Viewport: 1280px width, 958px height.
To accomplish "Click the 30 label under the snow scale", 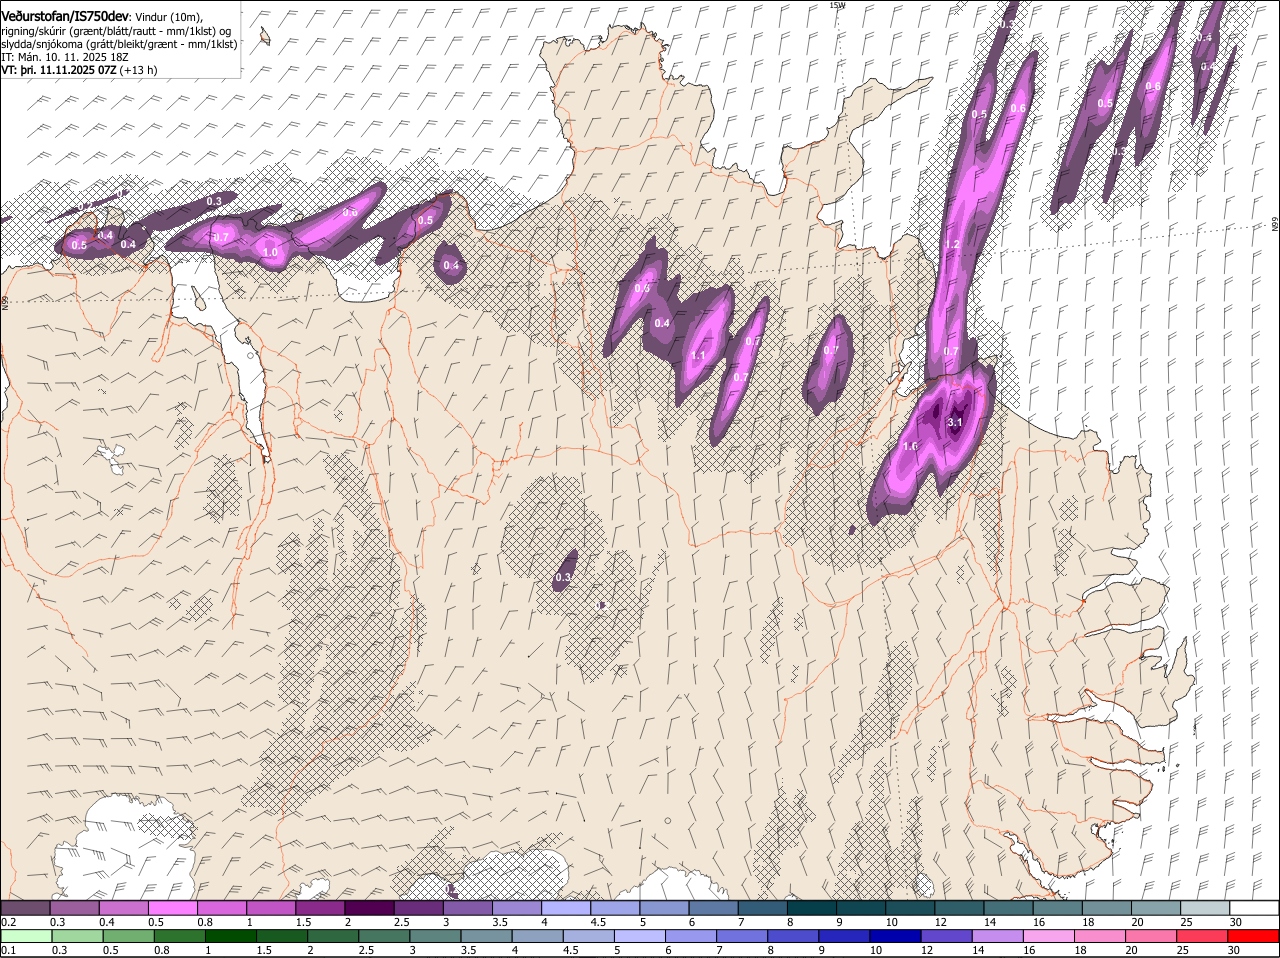I will coord(1236,922).
